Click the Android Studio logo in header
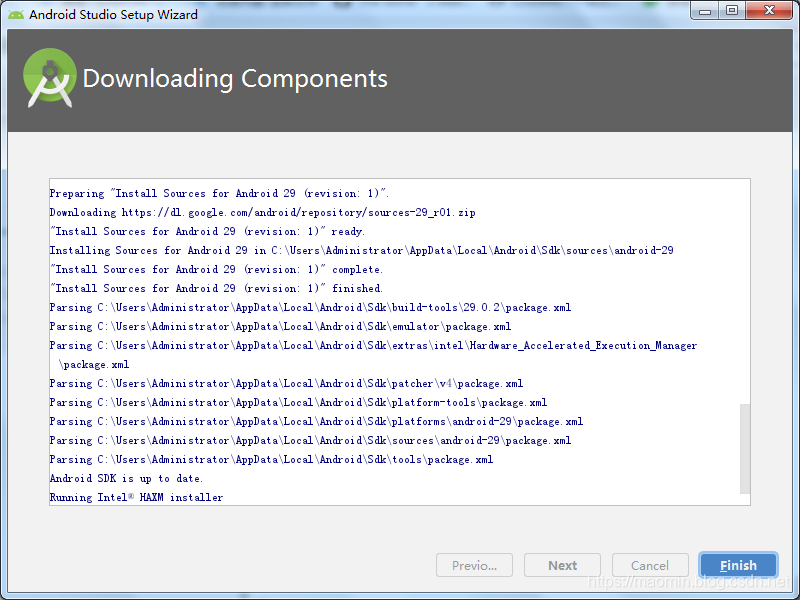 50,78
